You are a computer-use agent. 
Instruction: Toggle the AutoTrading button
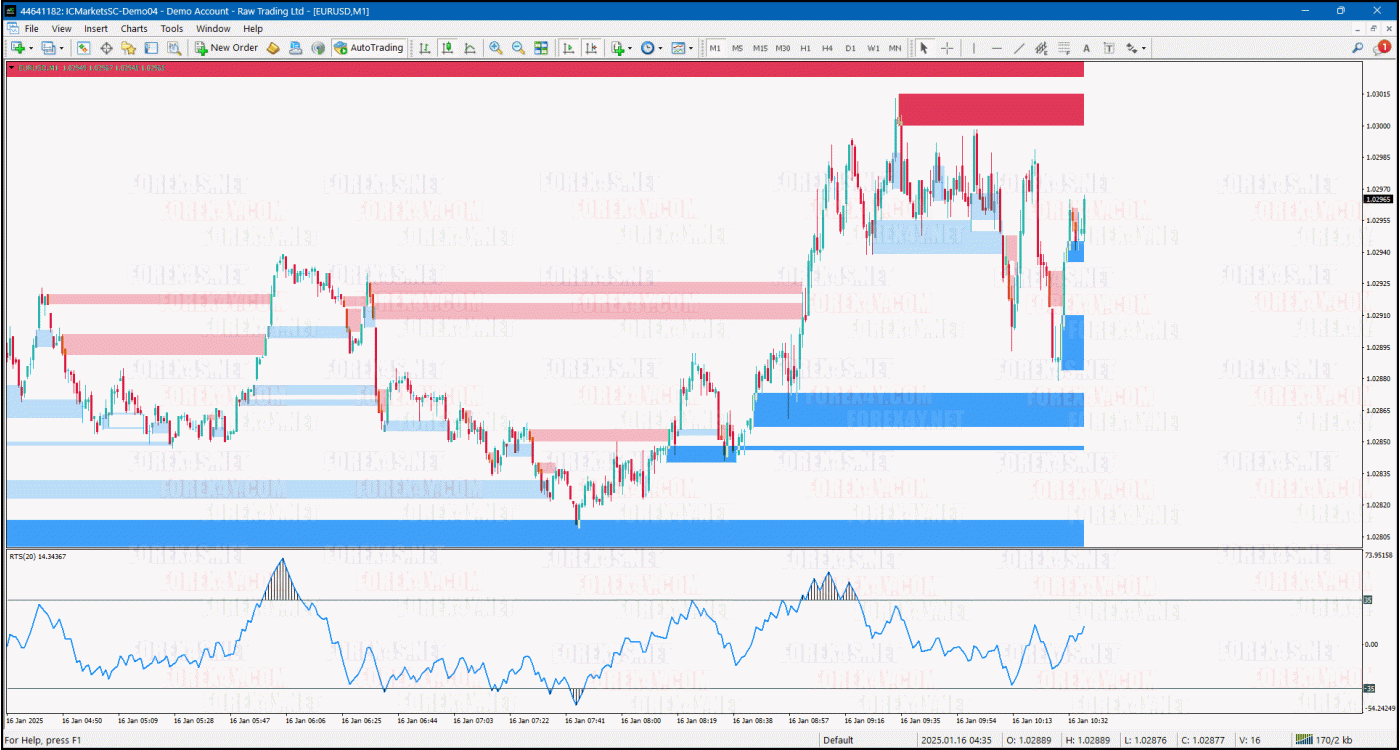point(369,48)
